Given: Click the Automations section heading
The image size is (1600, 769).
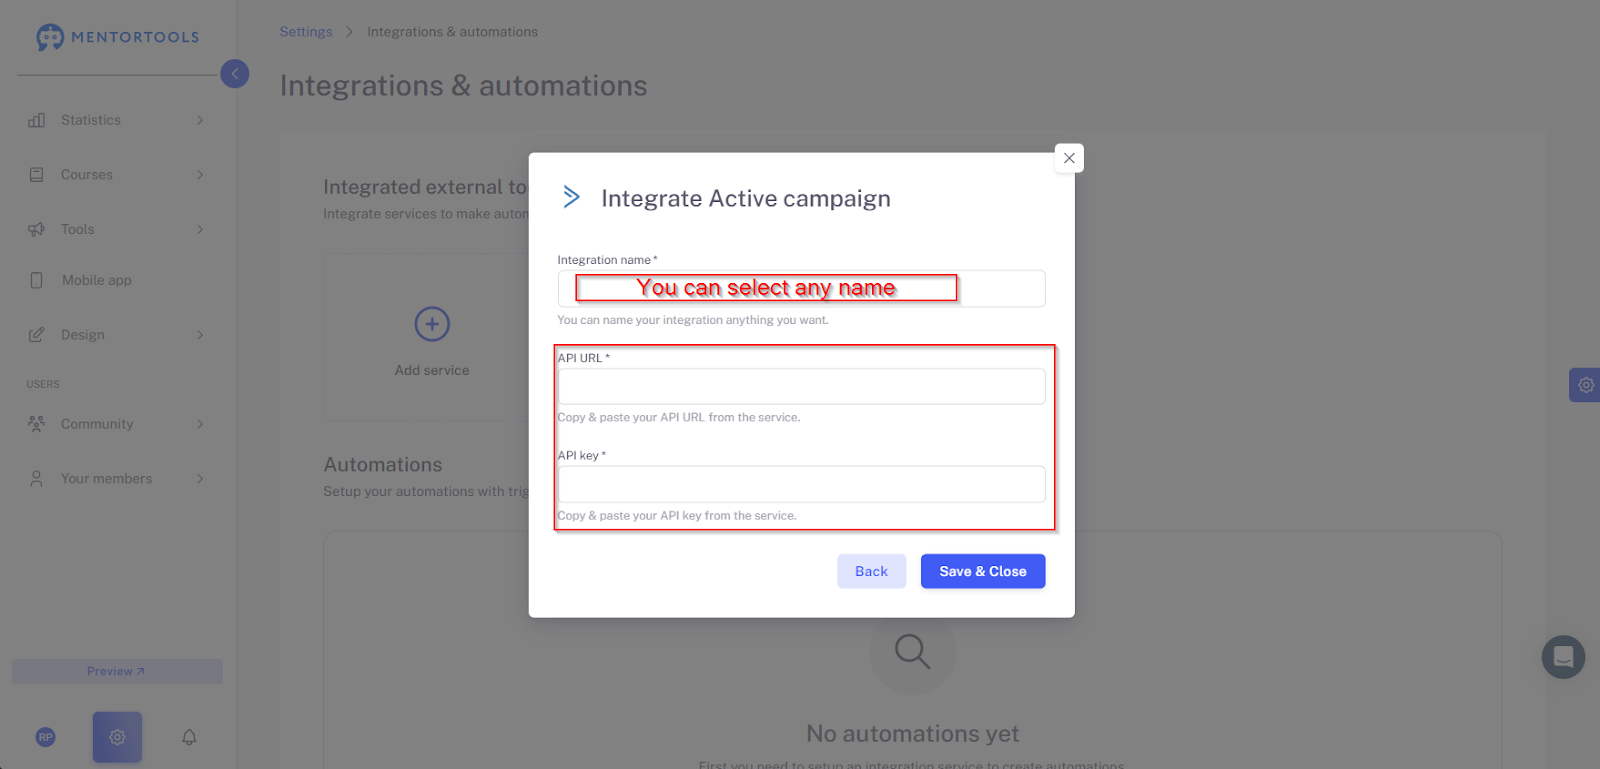Looking at the screenshot, I should coord(383,465).
